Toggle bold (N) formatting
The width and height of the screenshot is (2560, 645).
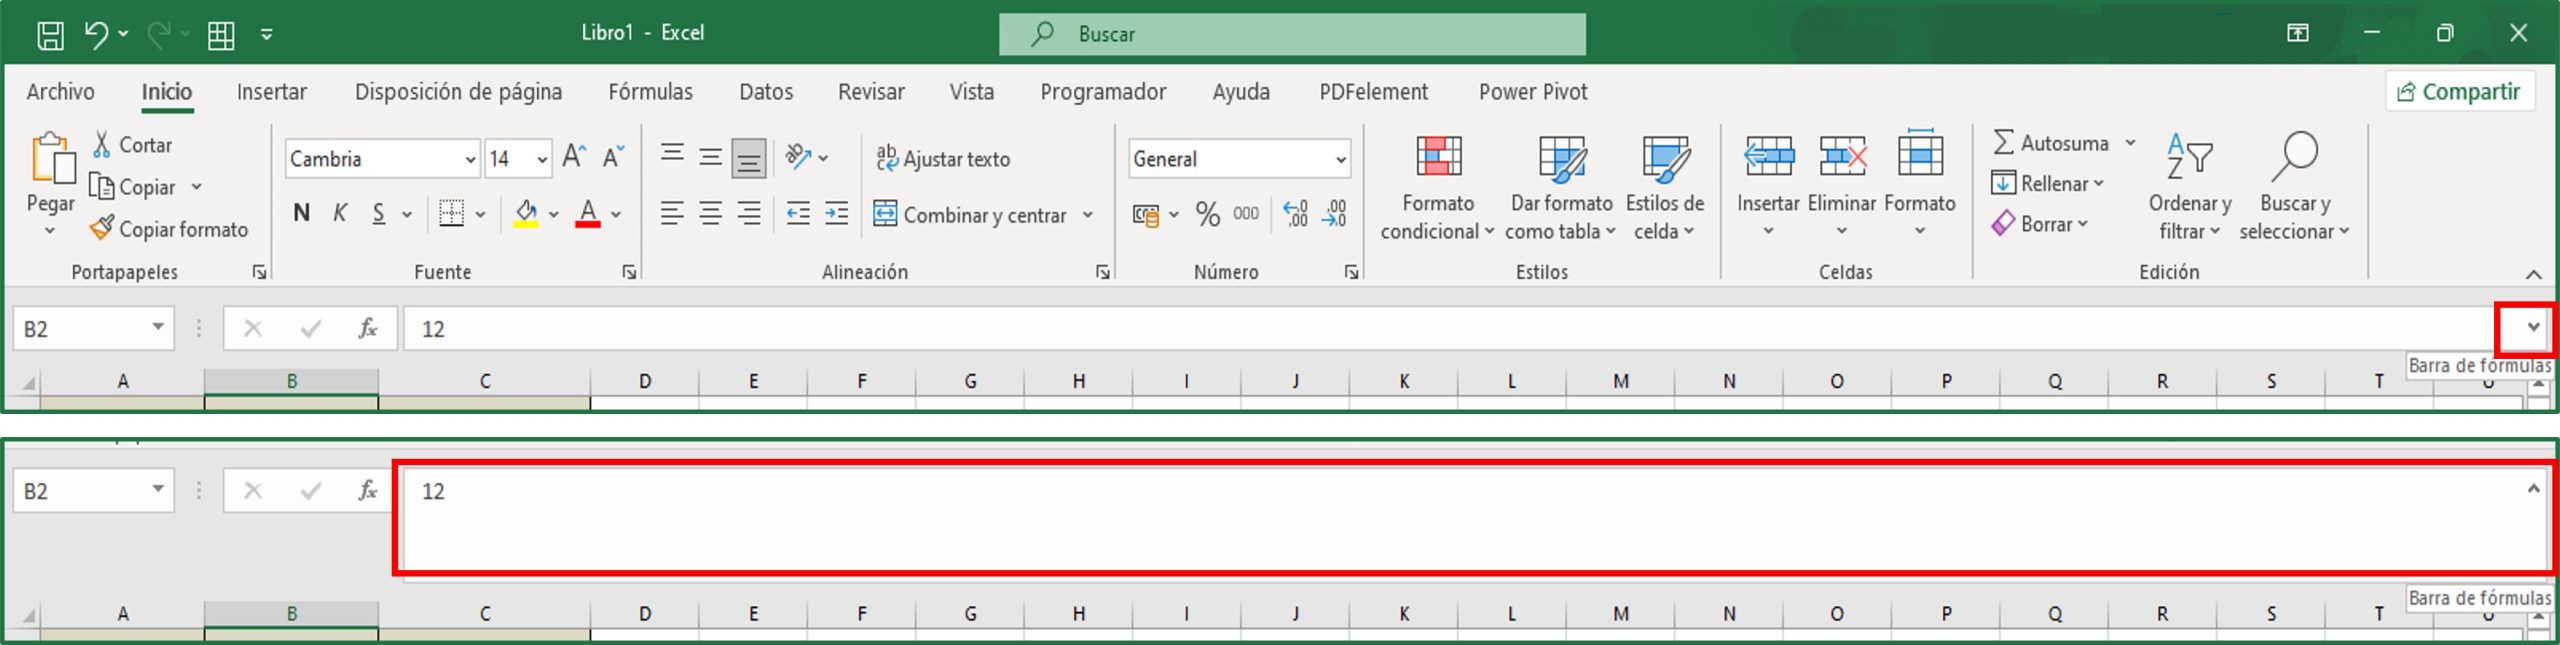[x=301, y=213]
